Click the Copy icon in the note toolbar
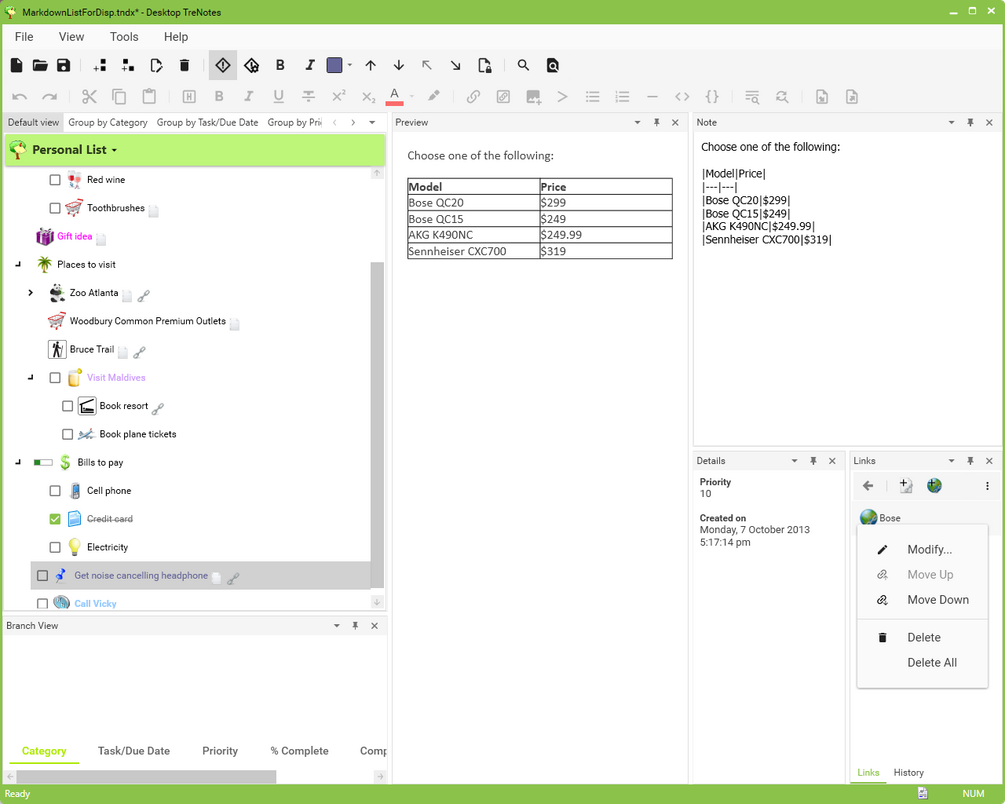Image resolution: width=1005 pixels, height=804 pixels. click(119, 97)
